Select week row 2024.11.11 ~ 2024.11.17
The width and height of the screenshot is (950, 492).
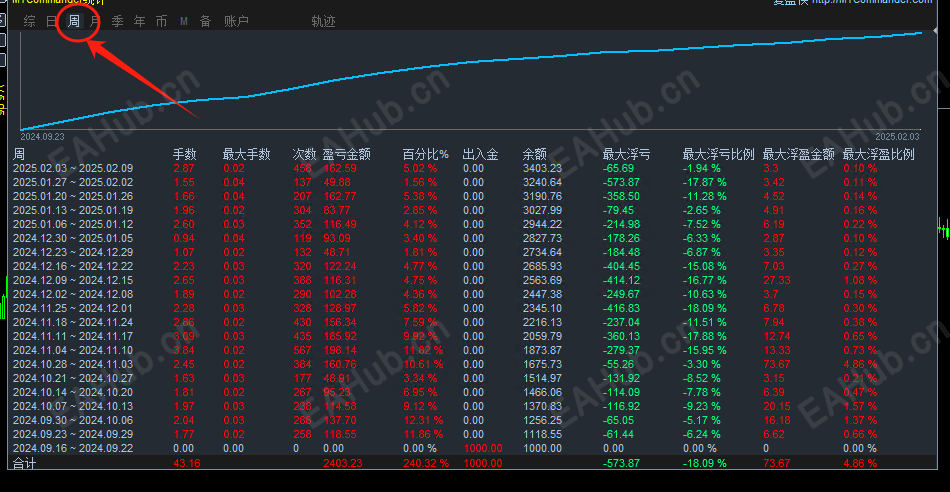475,336
